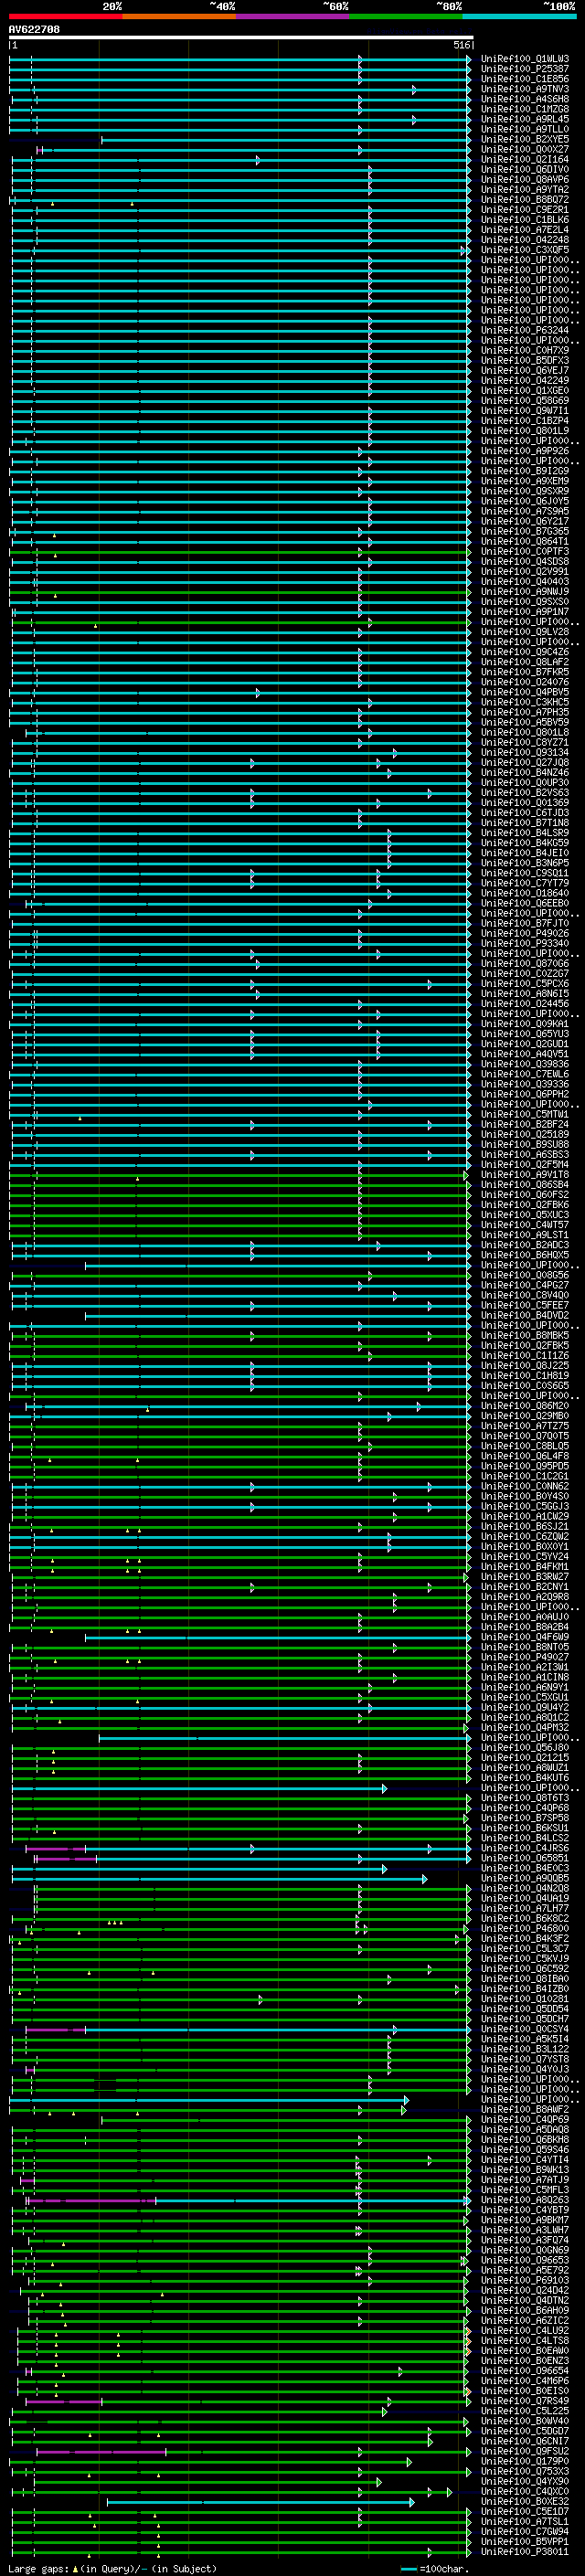Open hit UniRef100_B8BQ72

[x=525, y=199]
